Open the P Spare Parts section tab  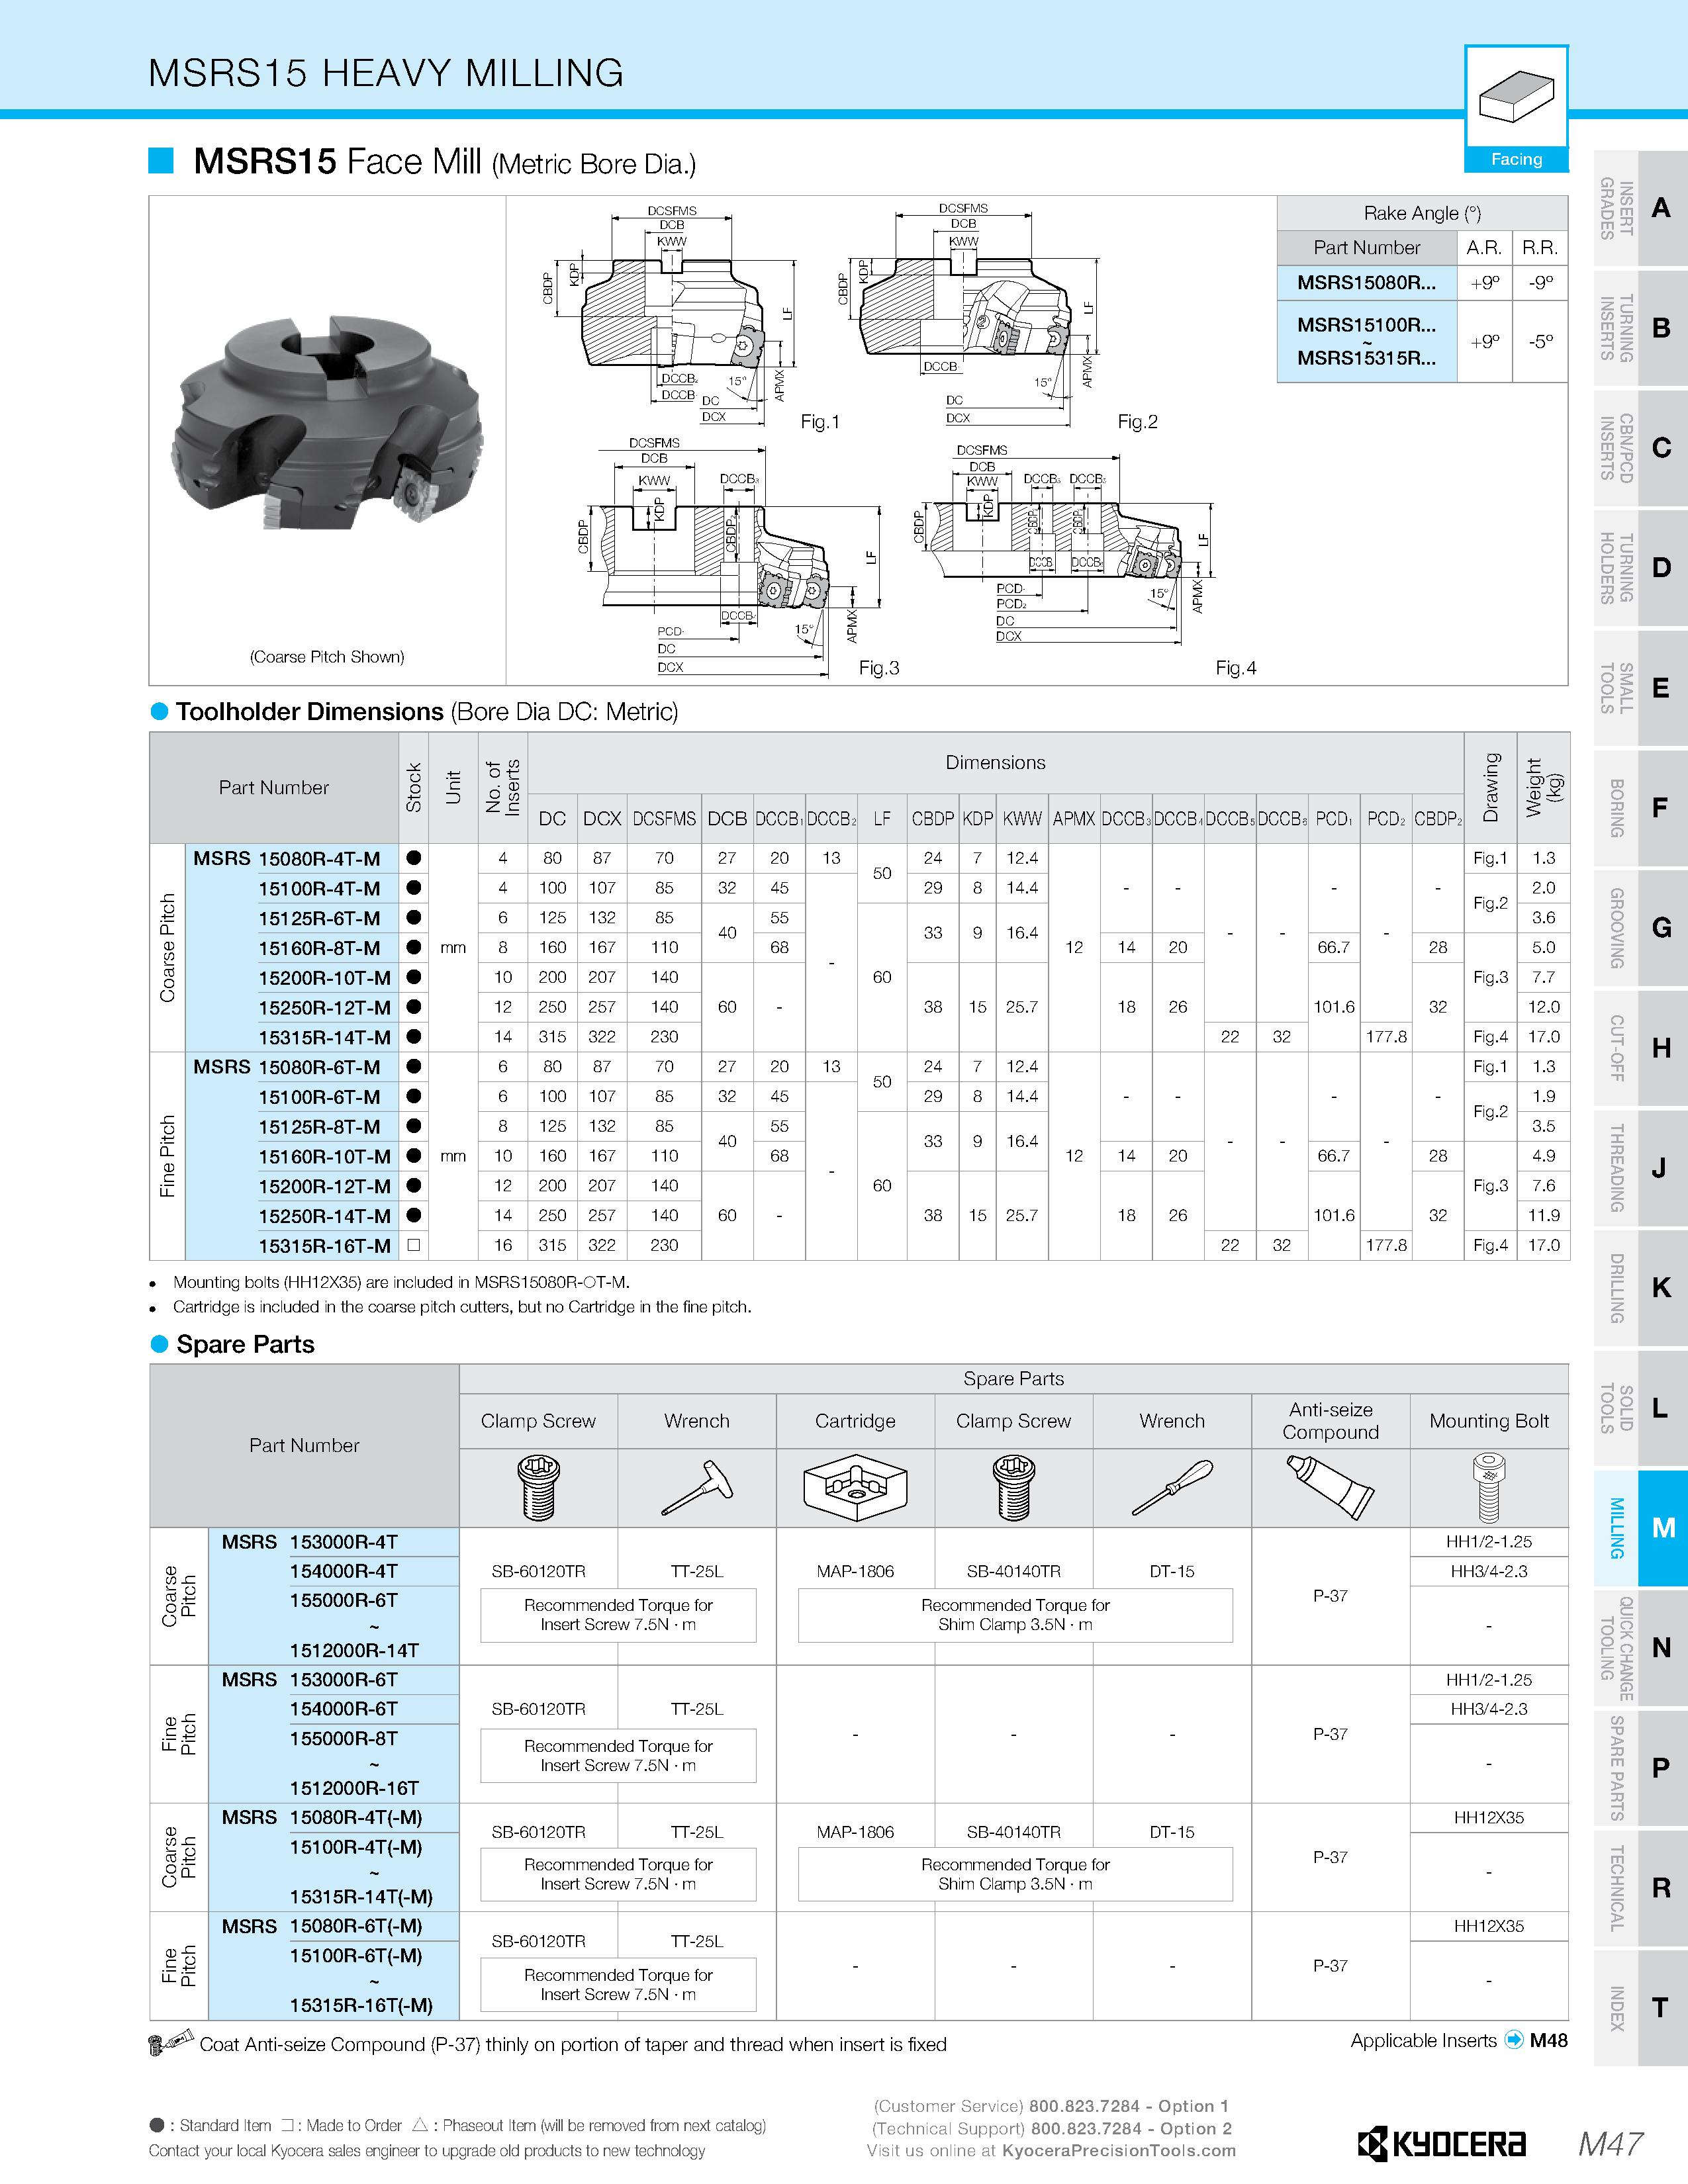1640,1768
